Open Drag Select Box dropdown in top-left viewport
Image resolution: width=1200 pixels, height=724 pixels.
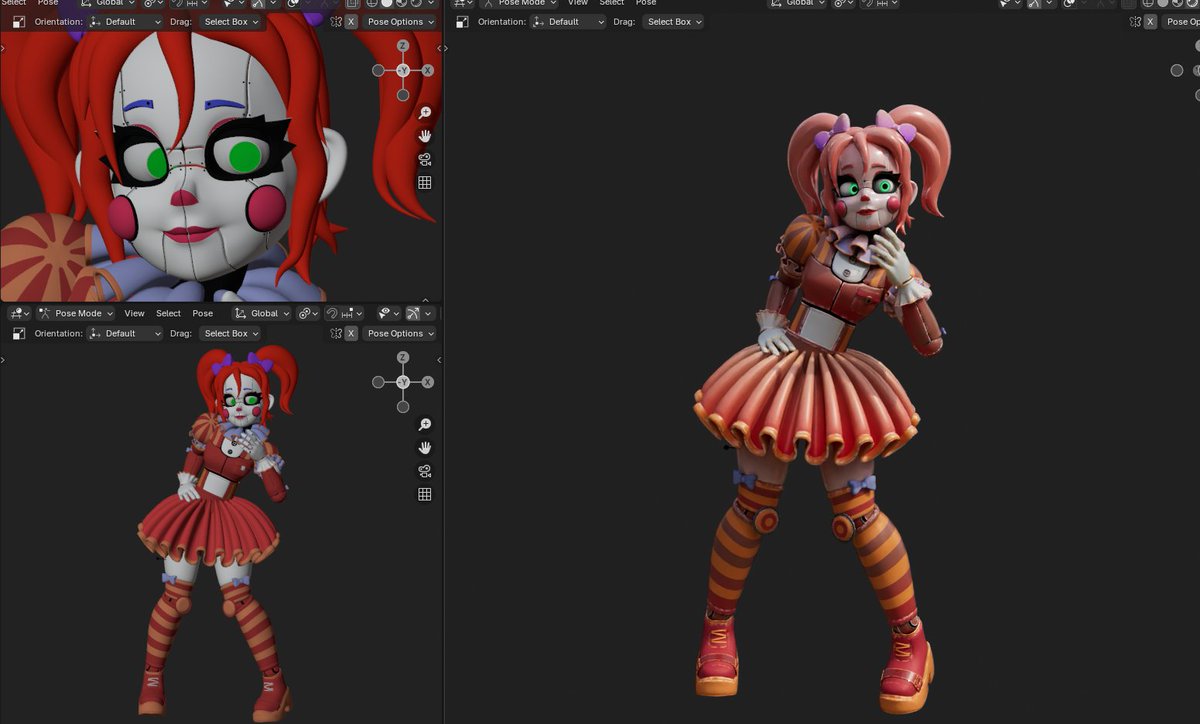tap(231, 21)
